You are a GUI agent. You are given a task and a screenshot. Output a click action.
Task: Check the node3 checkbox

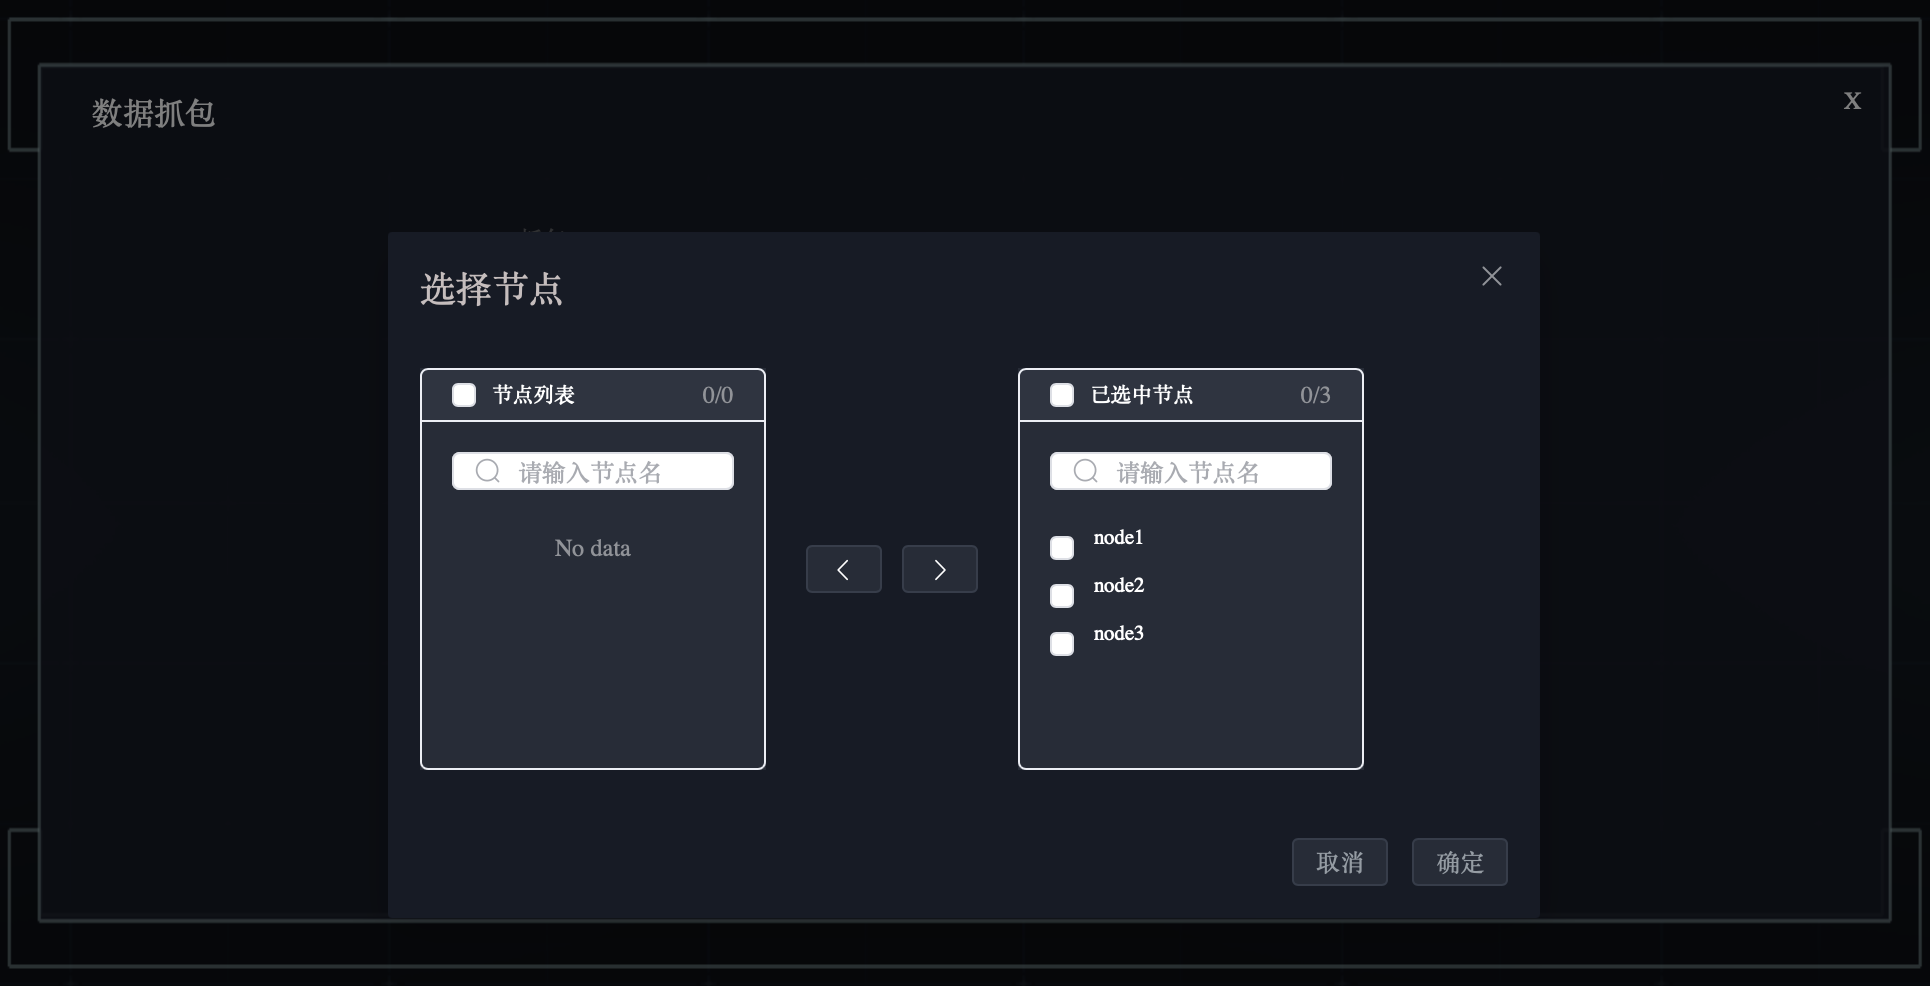point(1062,644)
